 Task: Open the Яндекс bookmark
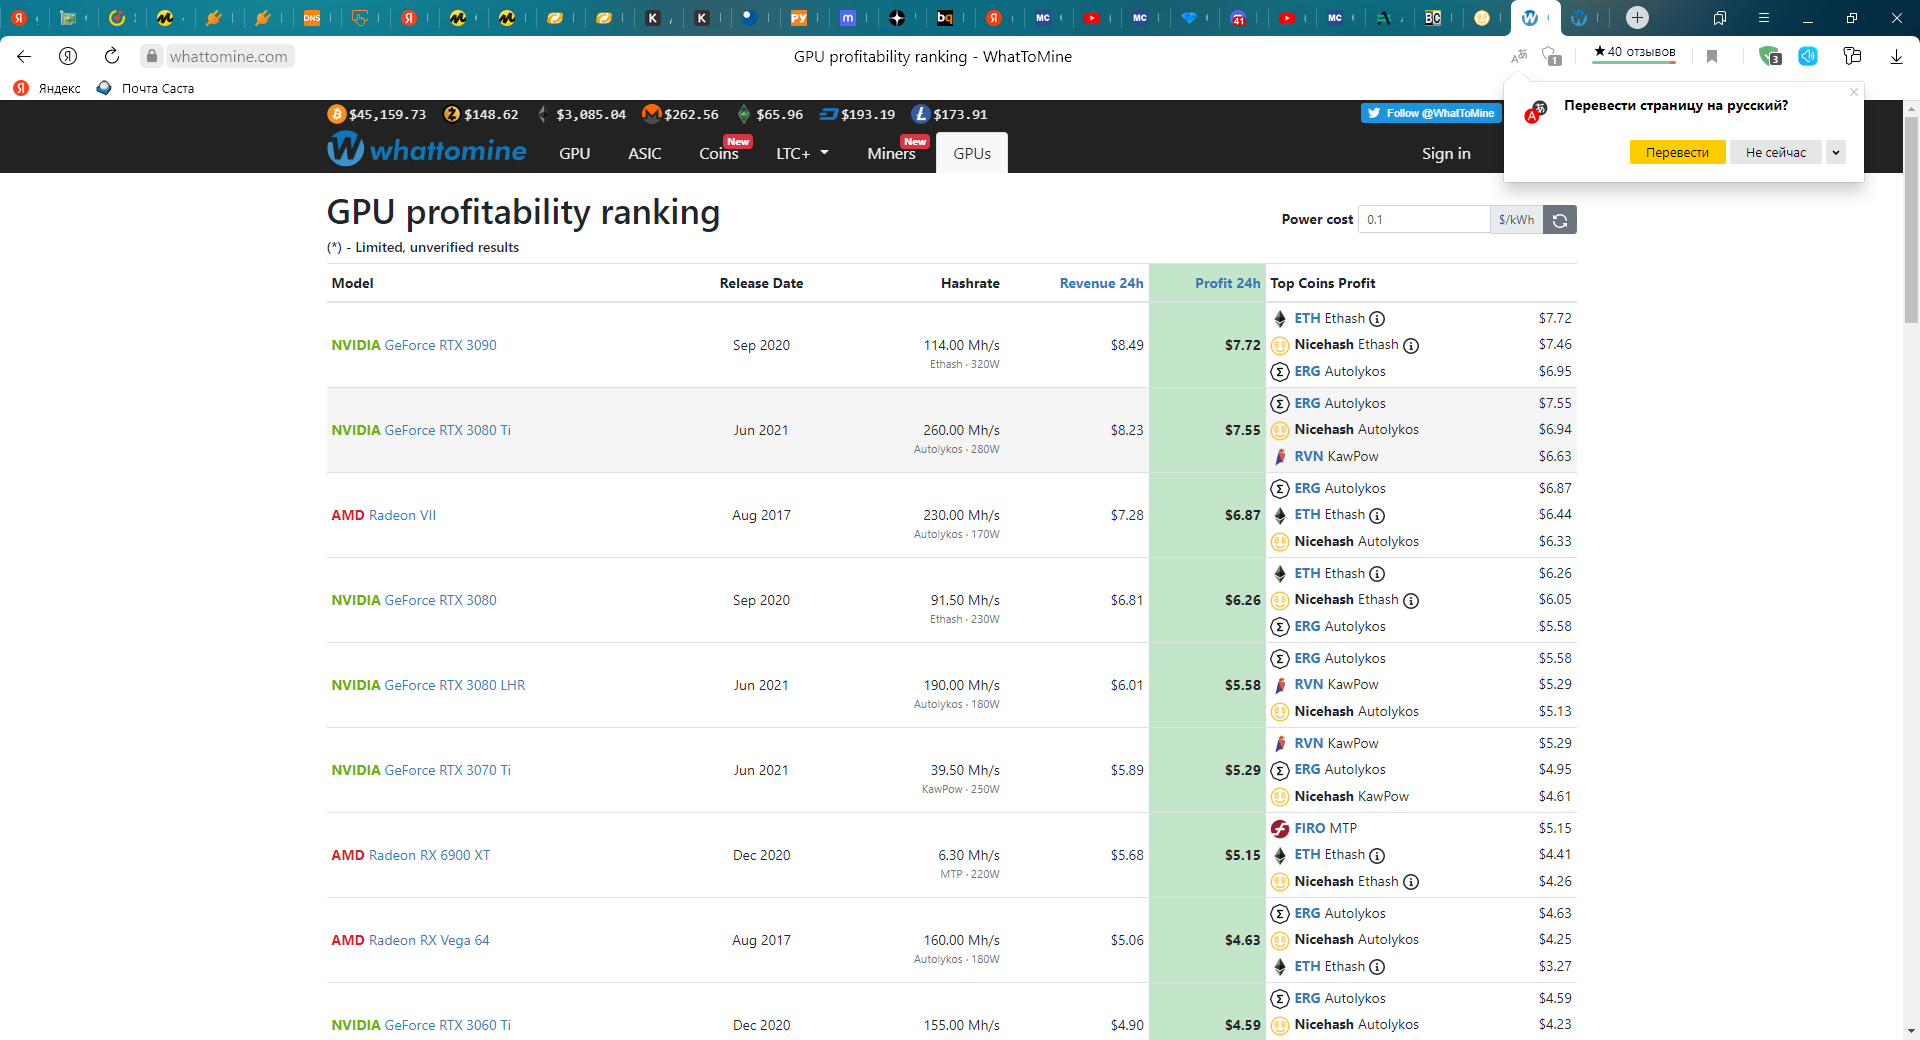pyautogui.click(x=47, y=88)
